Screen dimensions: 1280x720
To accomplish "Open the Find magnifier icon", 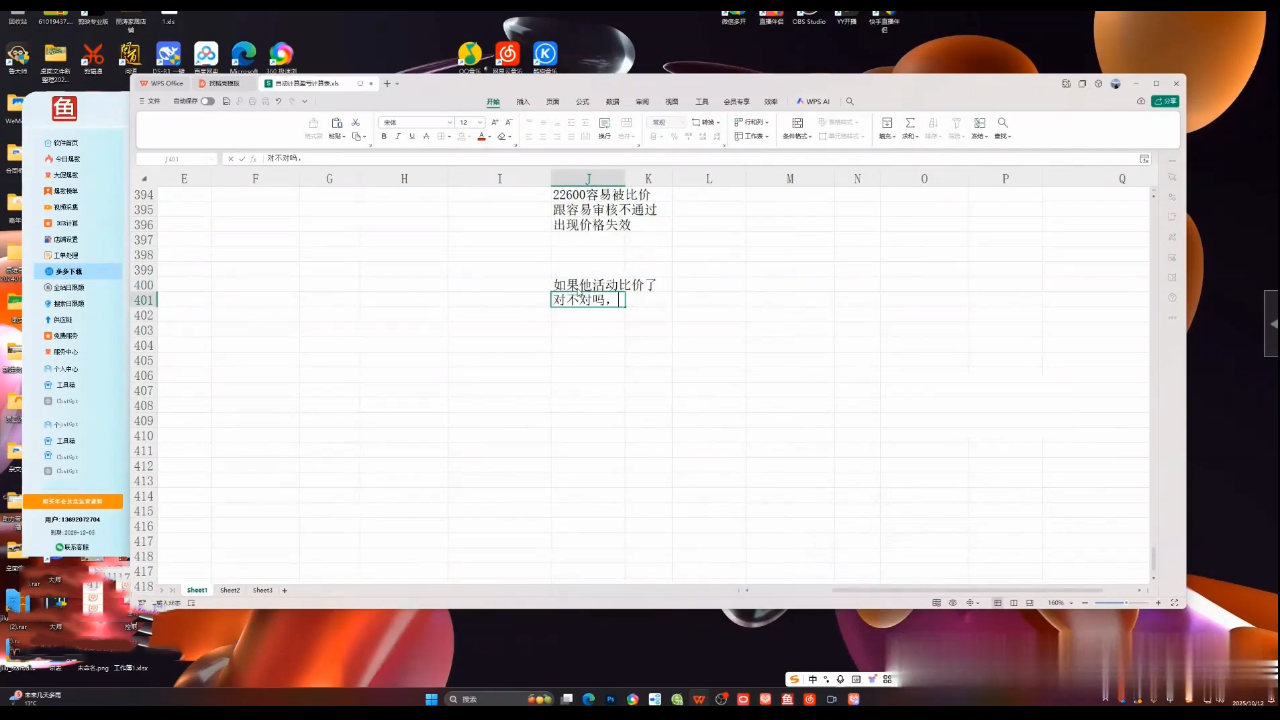I will (x=1002, y=122).
